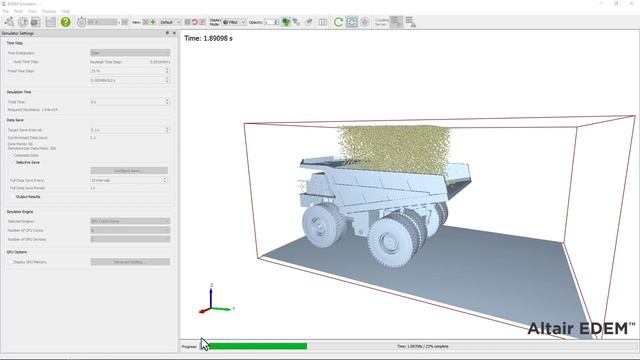Open the Number of GPU Devices dropdown
The width and height of the screenshot is (640, 360).
point(130,239)
